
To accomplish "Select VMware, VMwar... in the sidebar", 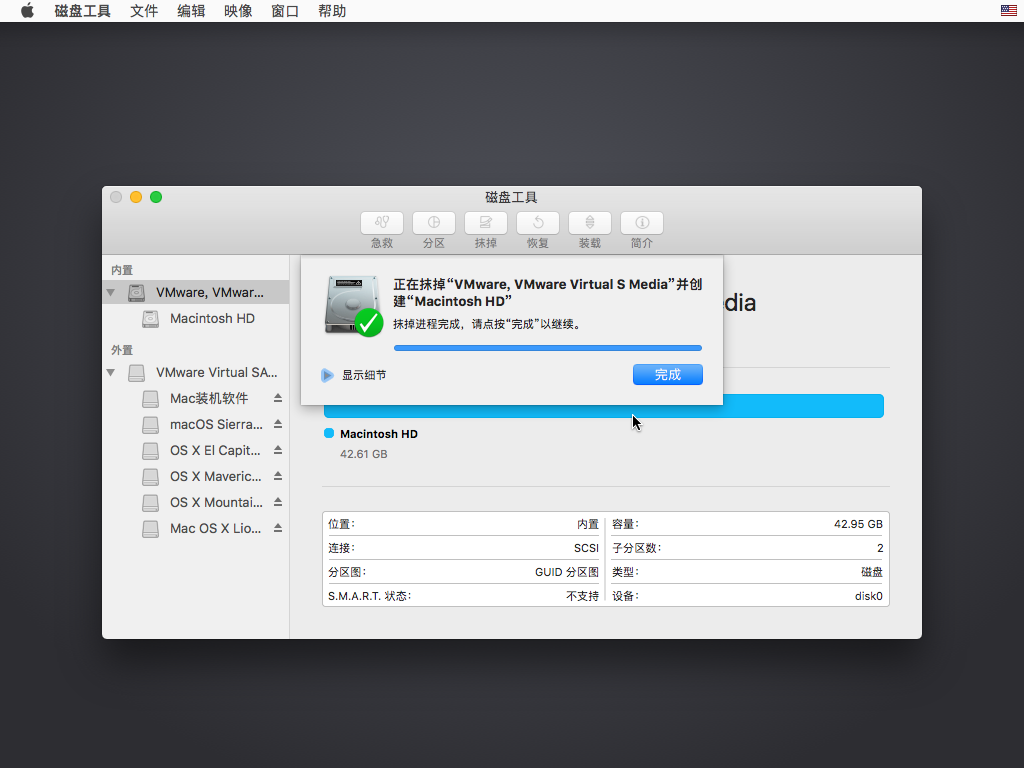I will click(196, 293).
